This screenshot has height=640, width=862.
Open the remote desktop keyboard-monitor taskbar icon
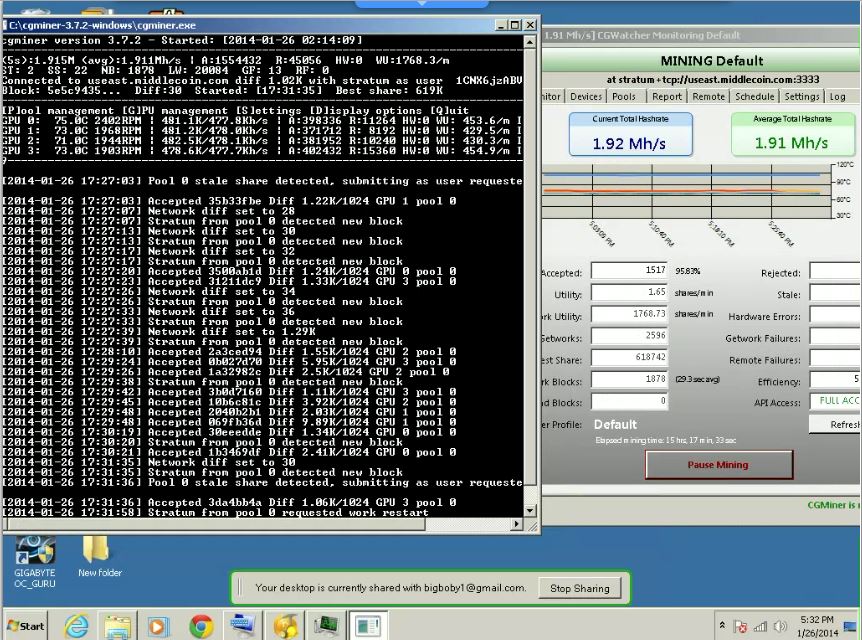[x=242, y=626]
